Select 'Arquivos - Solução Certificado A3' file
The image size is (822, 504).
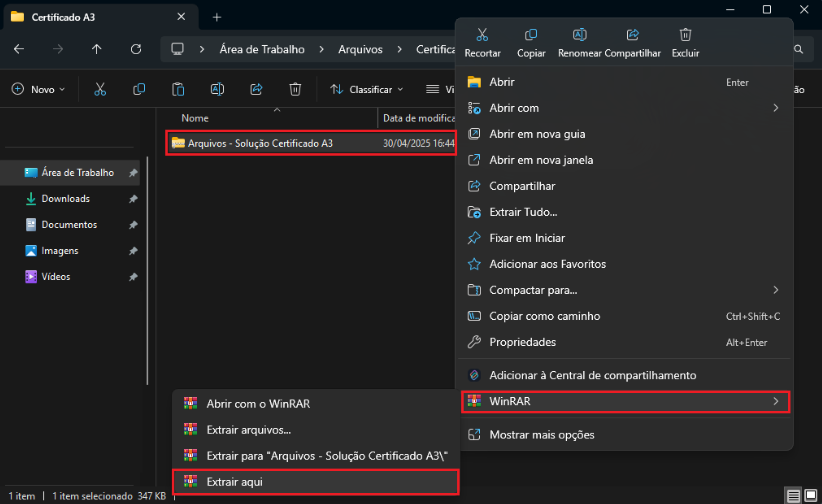[x=260, y=143]
